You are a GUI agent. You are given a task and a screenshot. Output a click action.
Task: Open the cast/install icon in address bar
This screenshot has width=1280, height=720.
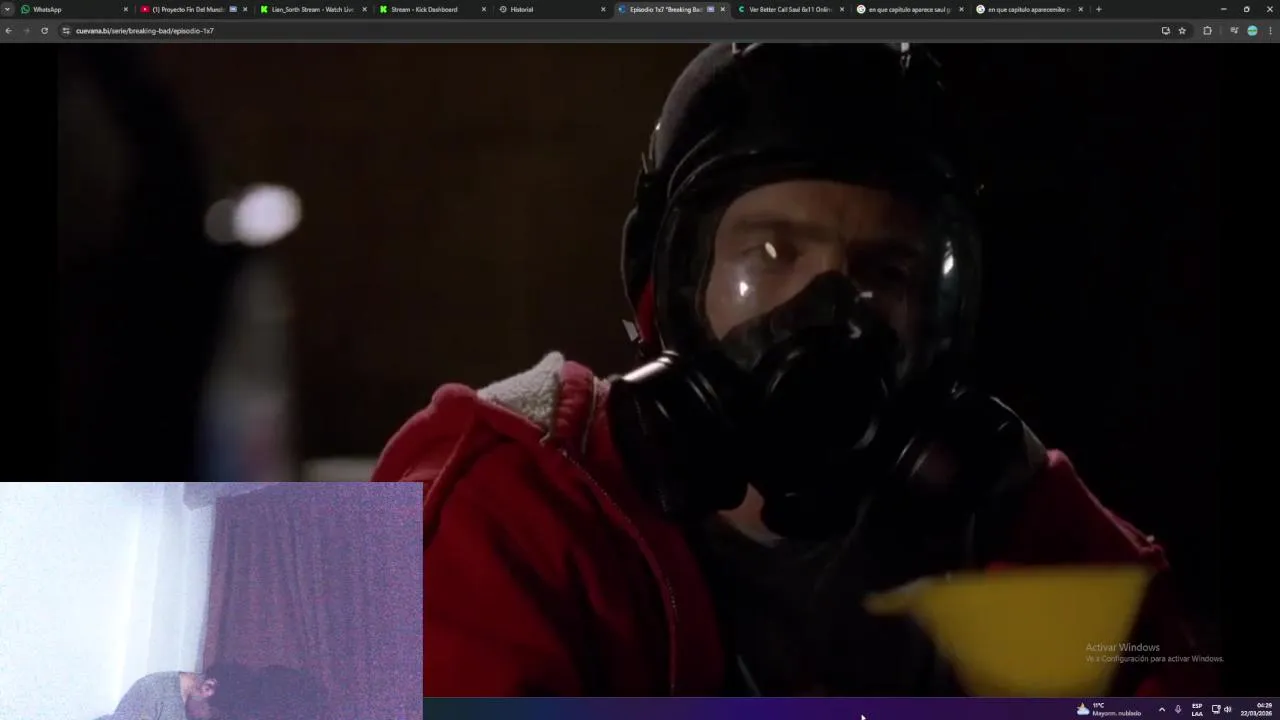(x=1165, y=31)
